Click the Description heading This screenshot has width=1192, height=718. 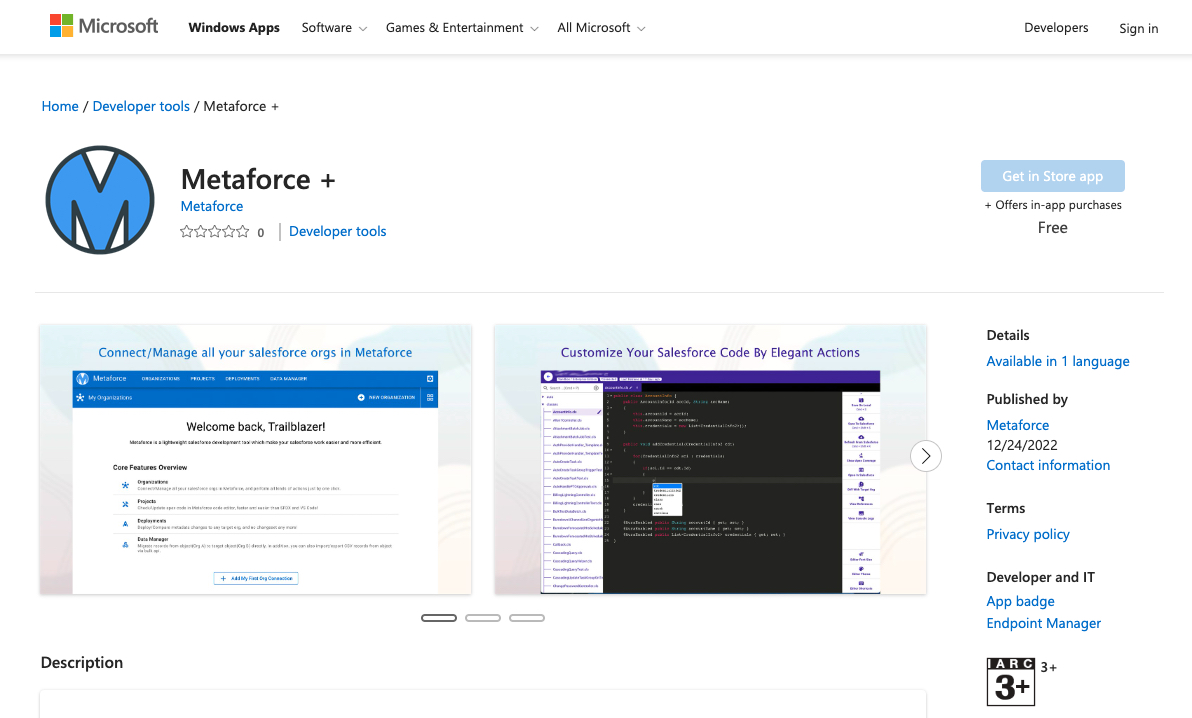click(x=82, y=662)
